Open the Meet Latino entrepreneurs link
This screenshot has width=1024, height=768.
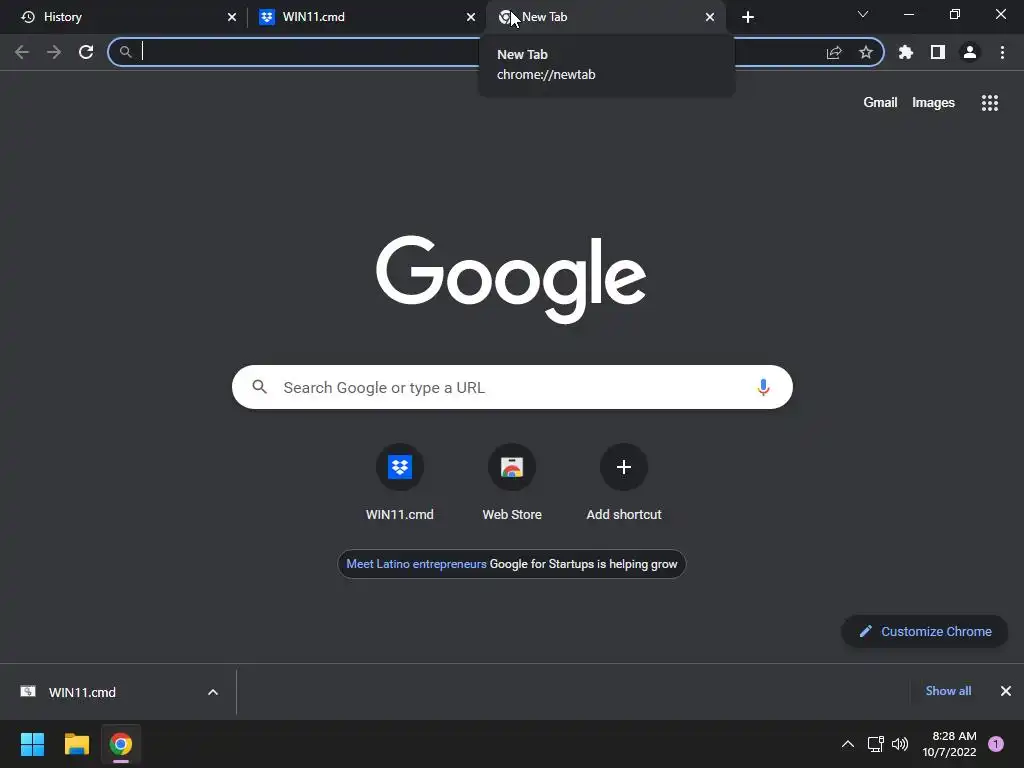click(x=416, y=564)
